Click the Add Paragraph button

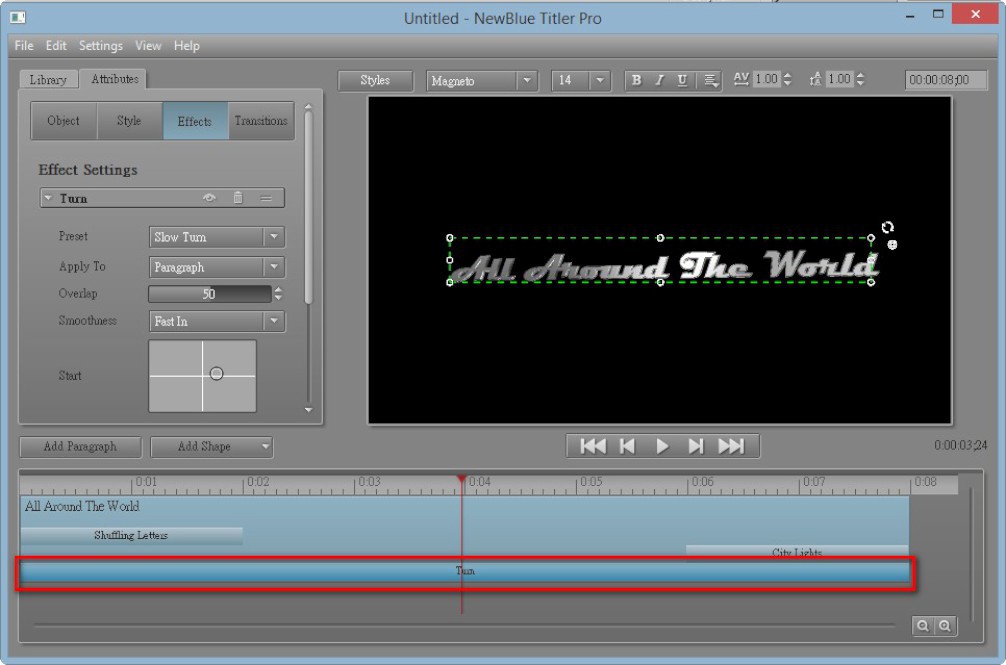pyautogui.click(x=80, y=446)
